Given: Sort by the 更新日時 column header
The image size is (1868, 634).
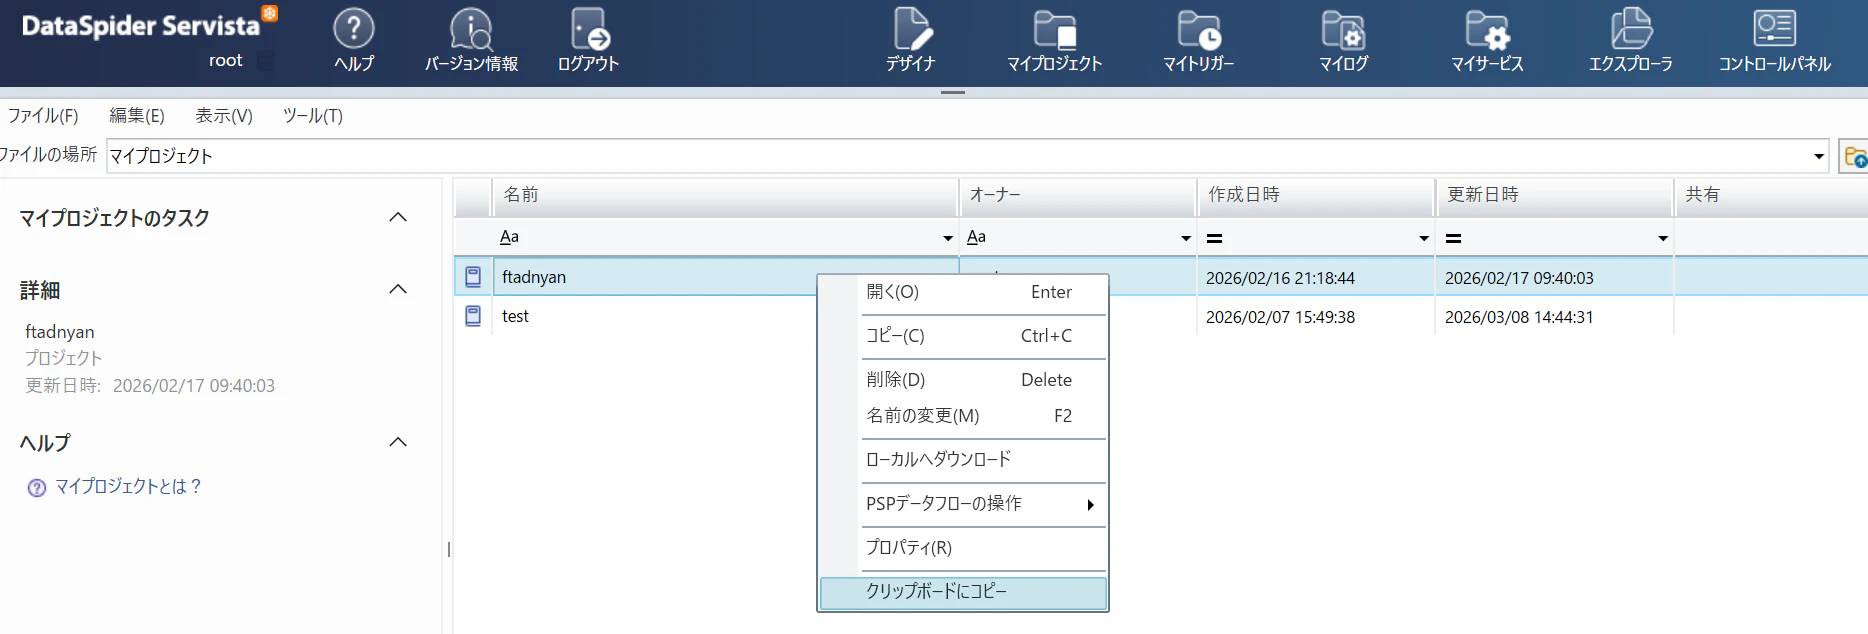Looking at the screenshot, I should coord(1555,195).
